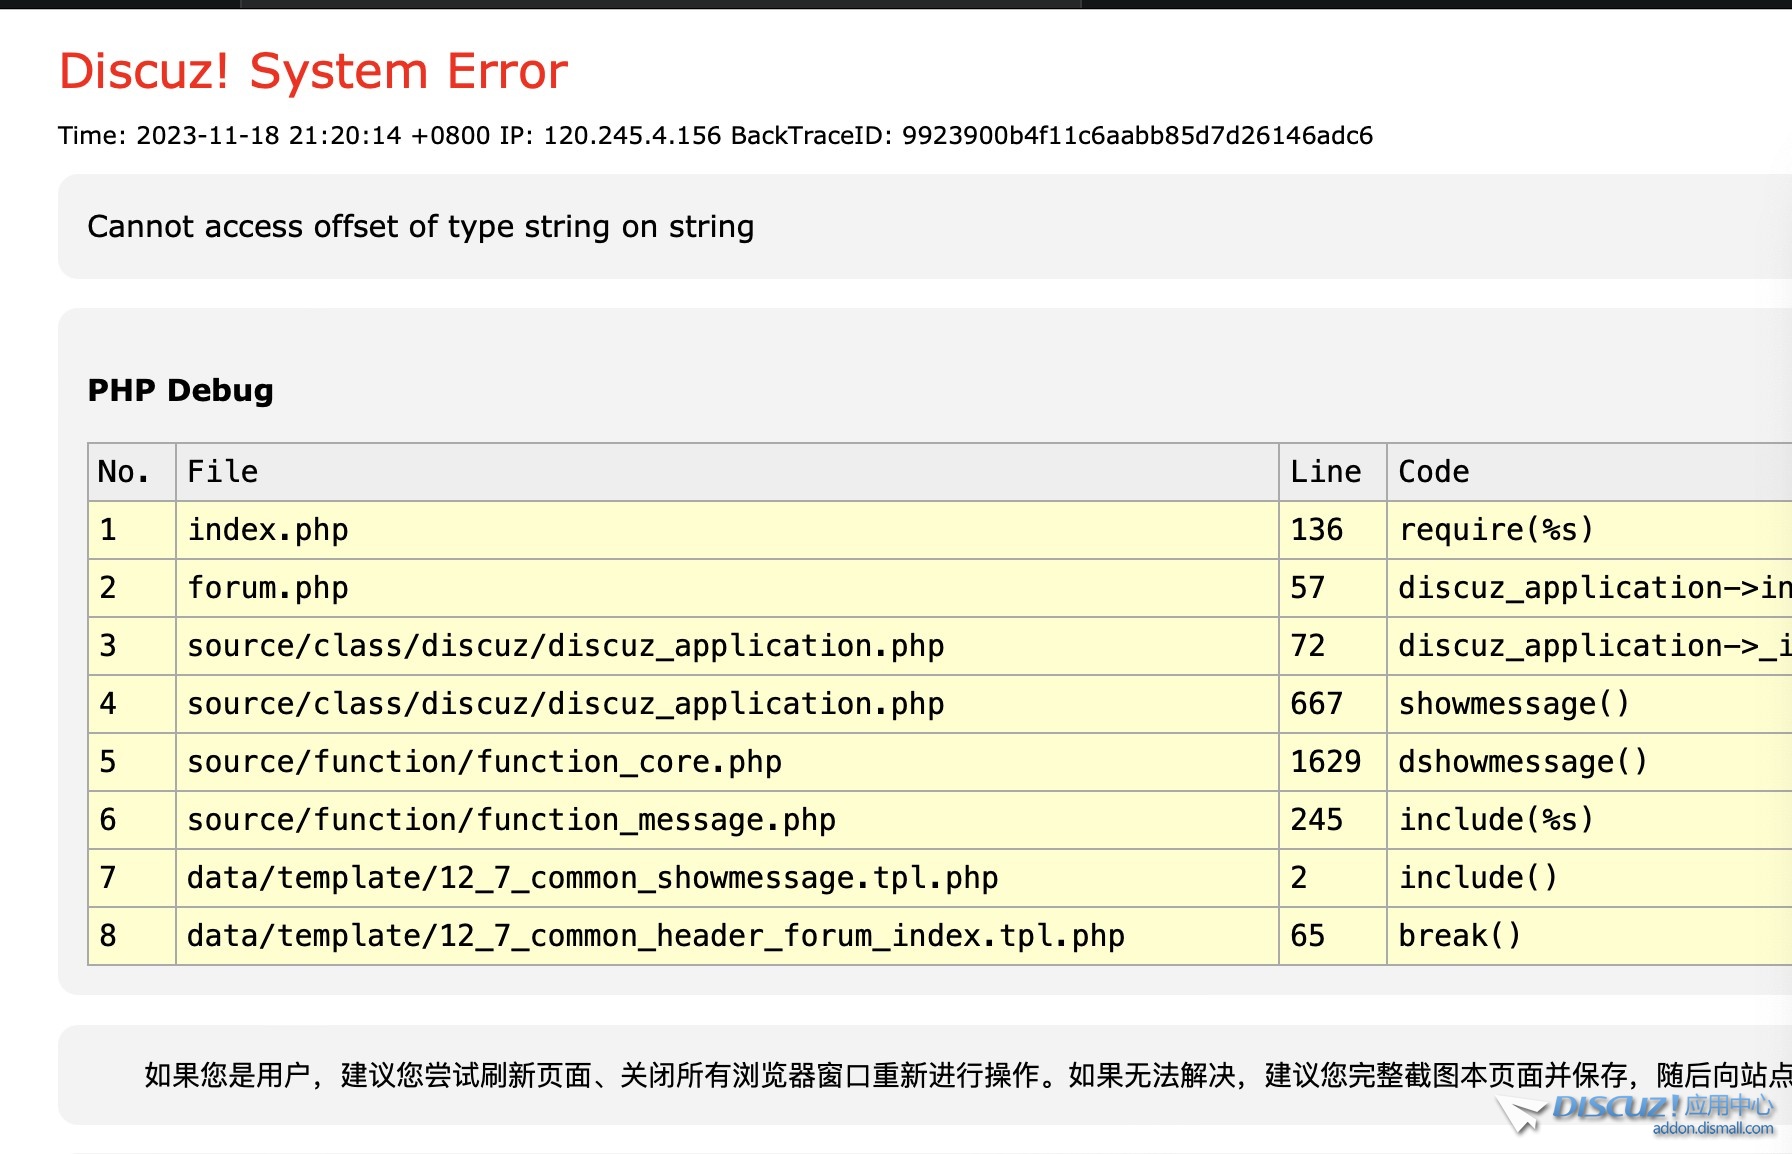This screenshot has width=1792, height=1154.
Task: Open the Discuz! addon center logo link
Action: pos(1636,1115)
